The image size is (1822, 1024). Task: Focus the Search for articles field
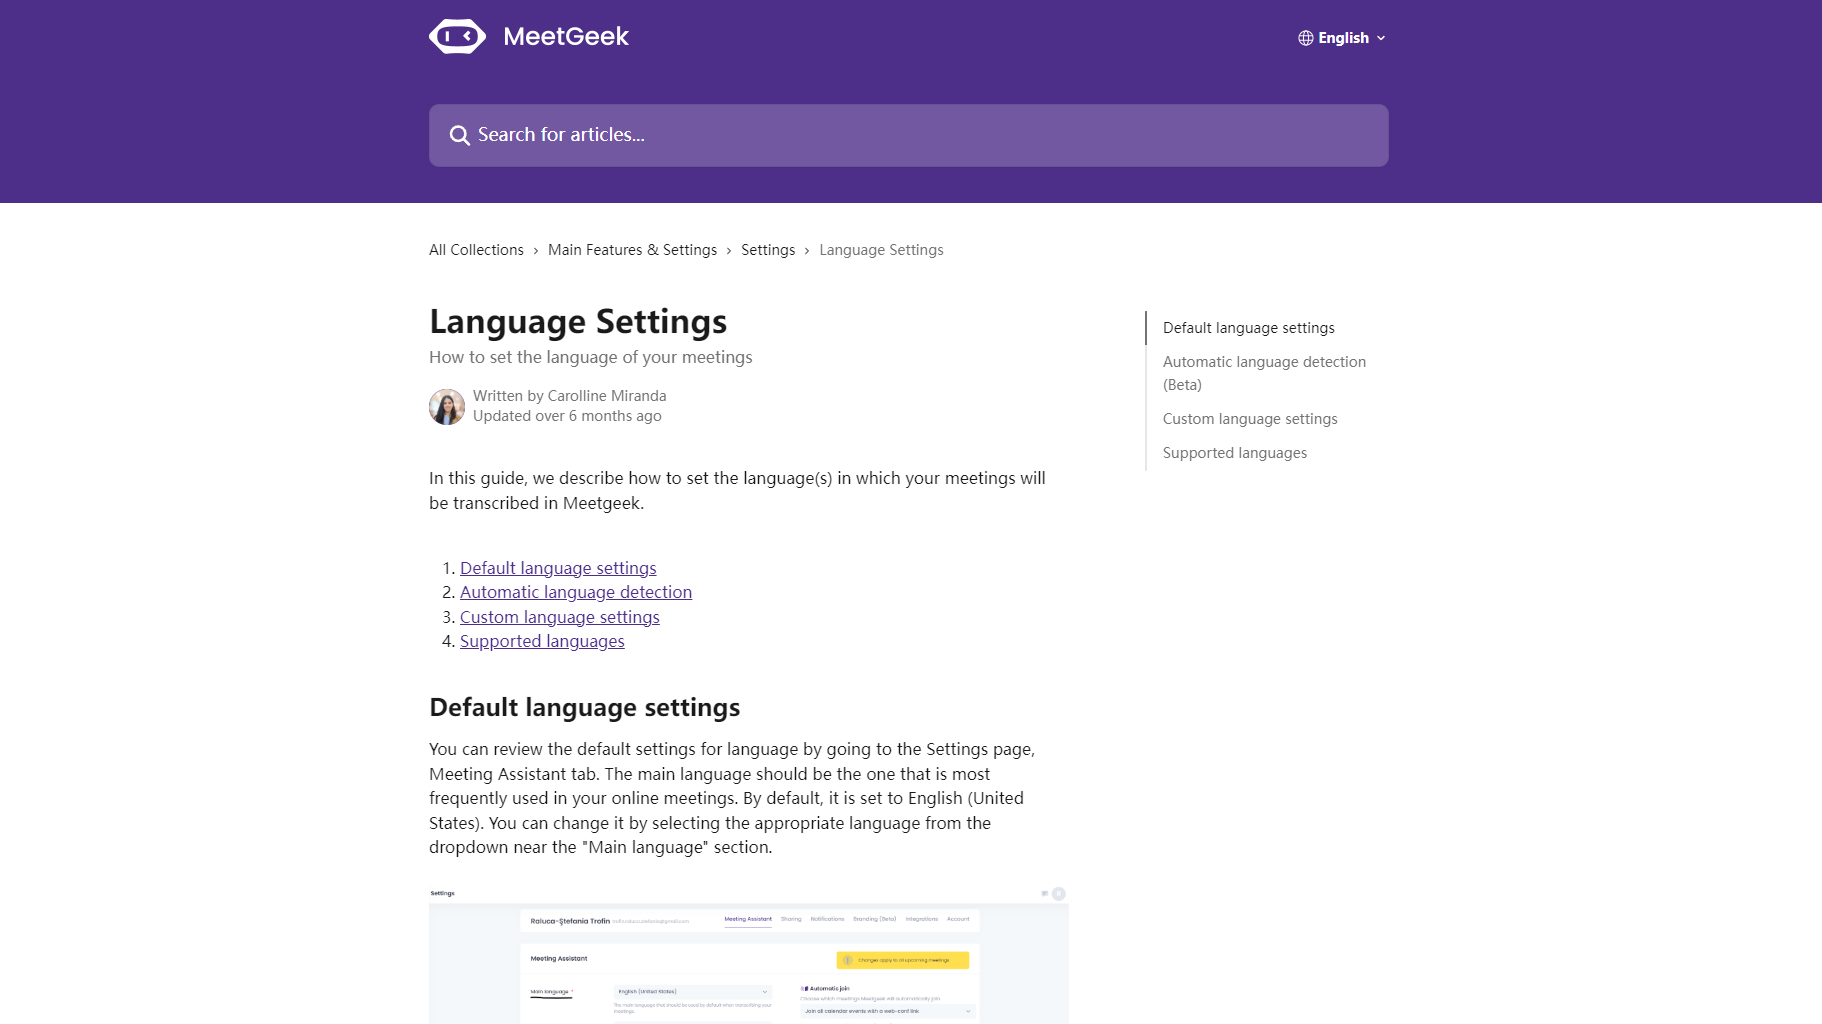[908, 135]
